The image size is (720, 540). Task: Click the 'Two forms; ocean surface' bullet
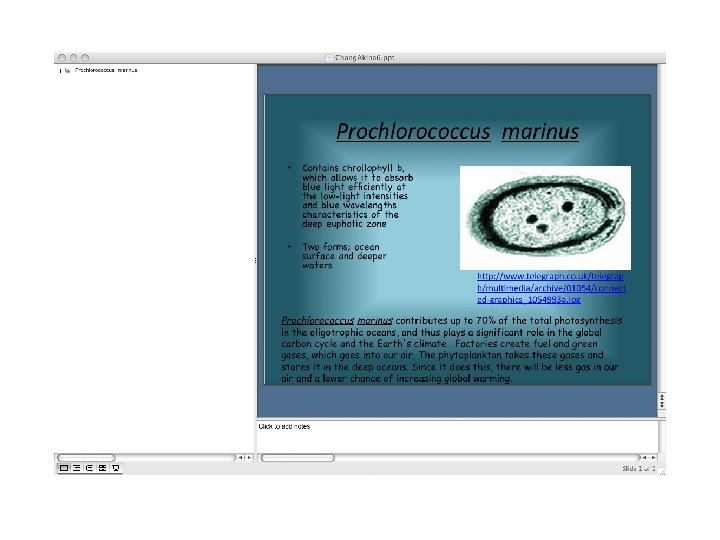pyautogui.click(x=344, y=256)
